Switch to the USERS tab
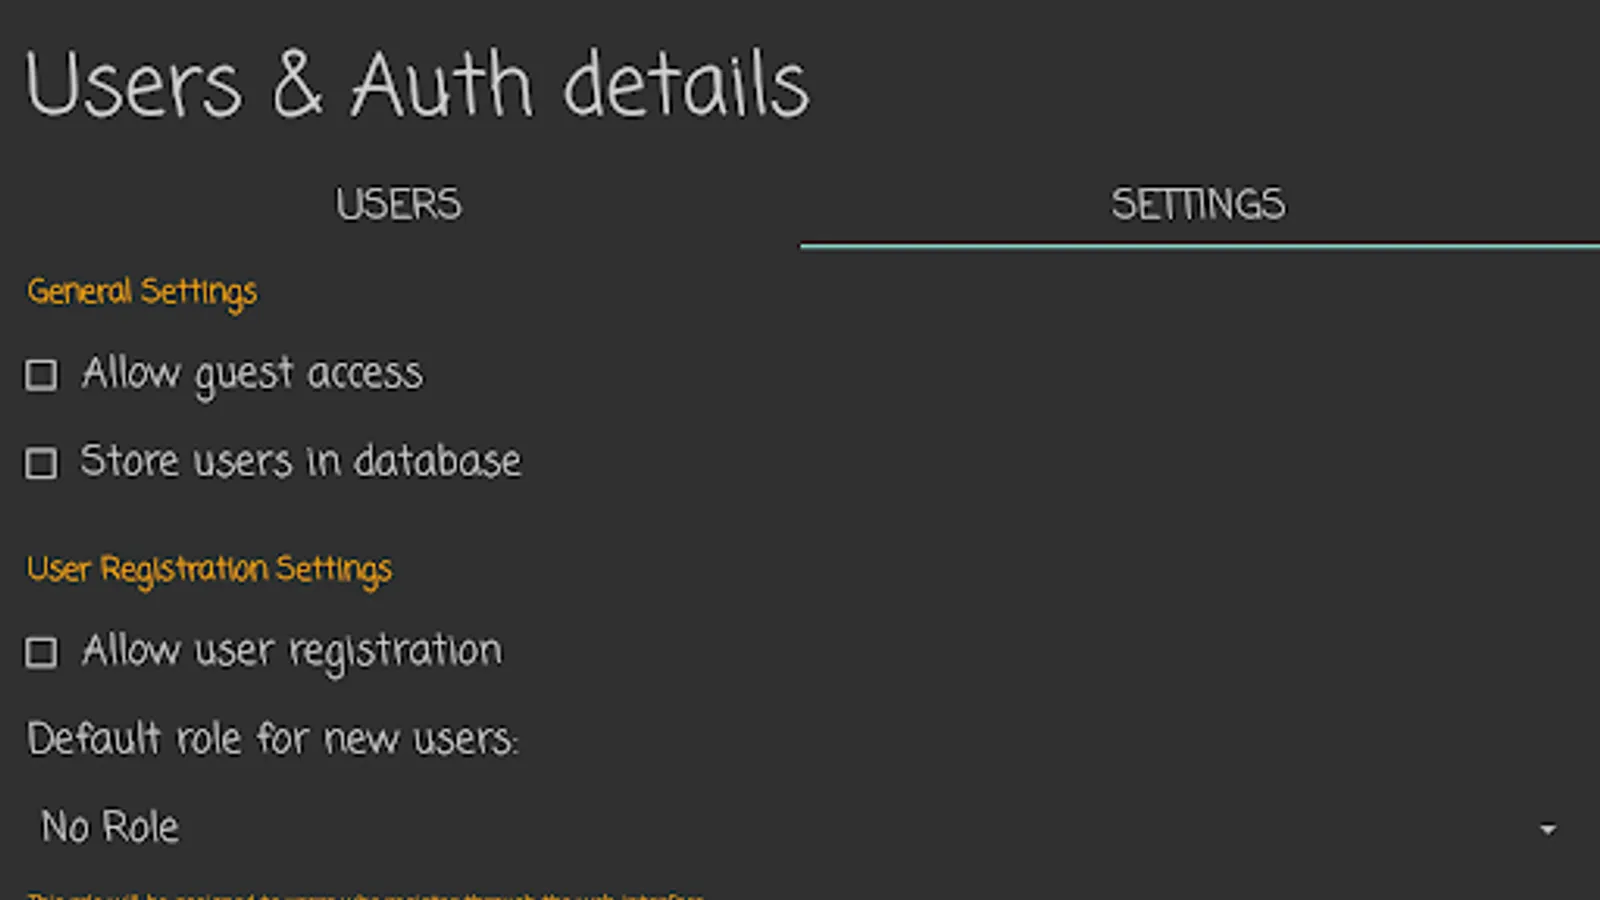The height and width of the screenshot is (900, 1600). click(x=398, y=205)
